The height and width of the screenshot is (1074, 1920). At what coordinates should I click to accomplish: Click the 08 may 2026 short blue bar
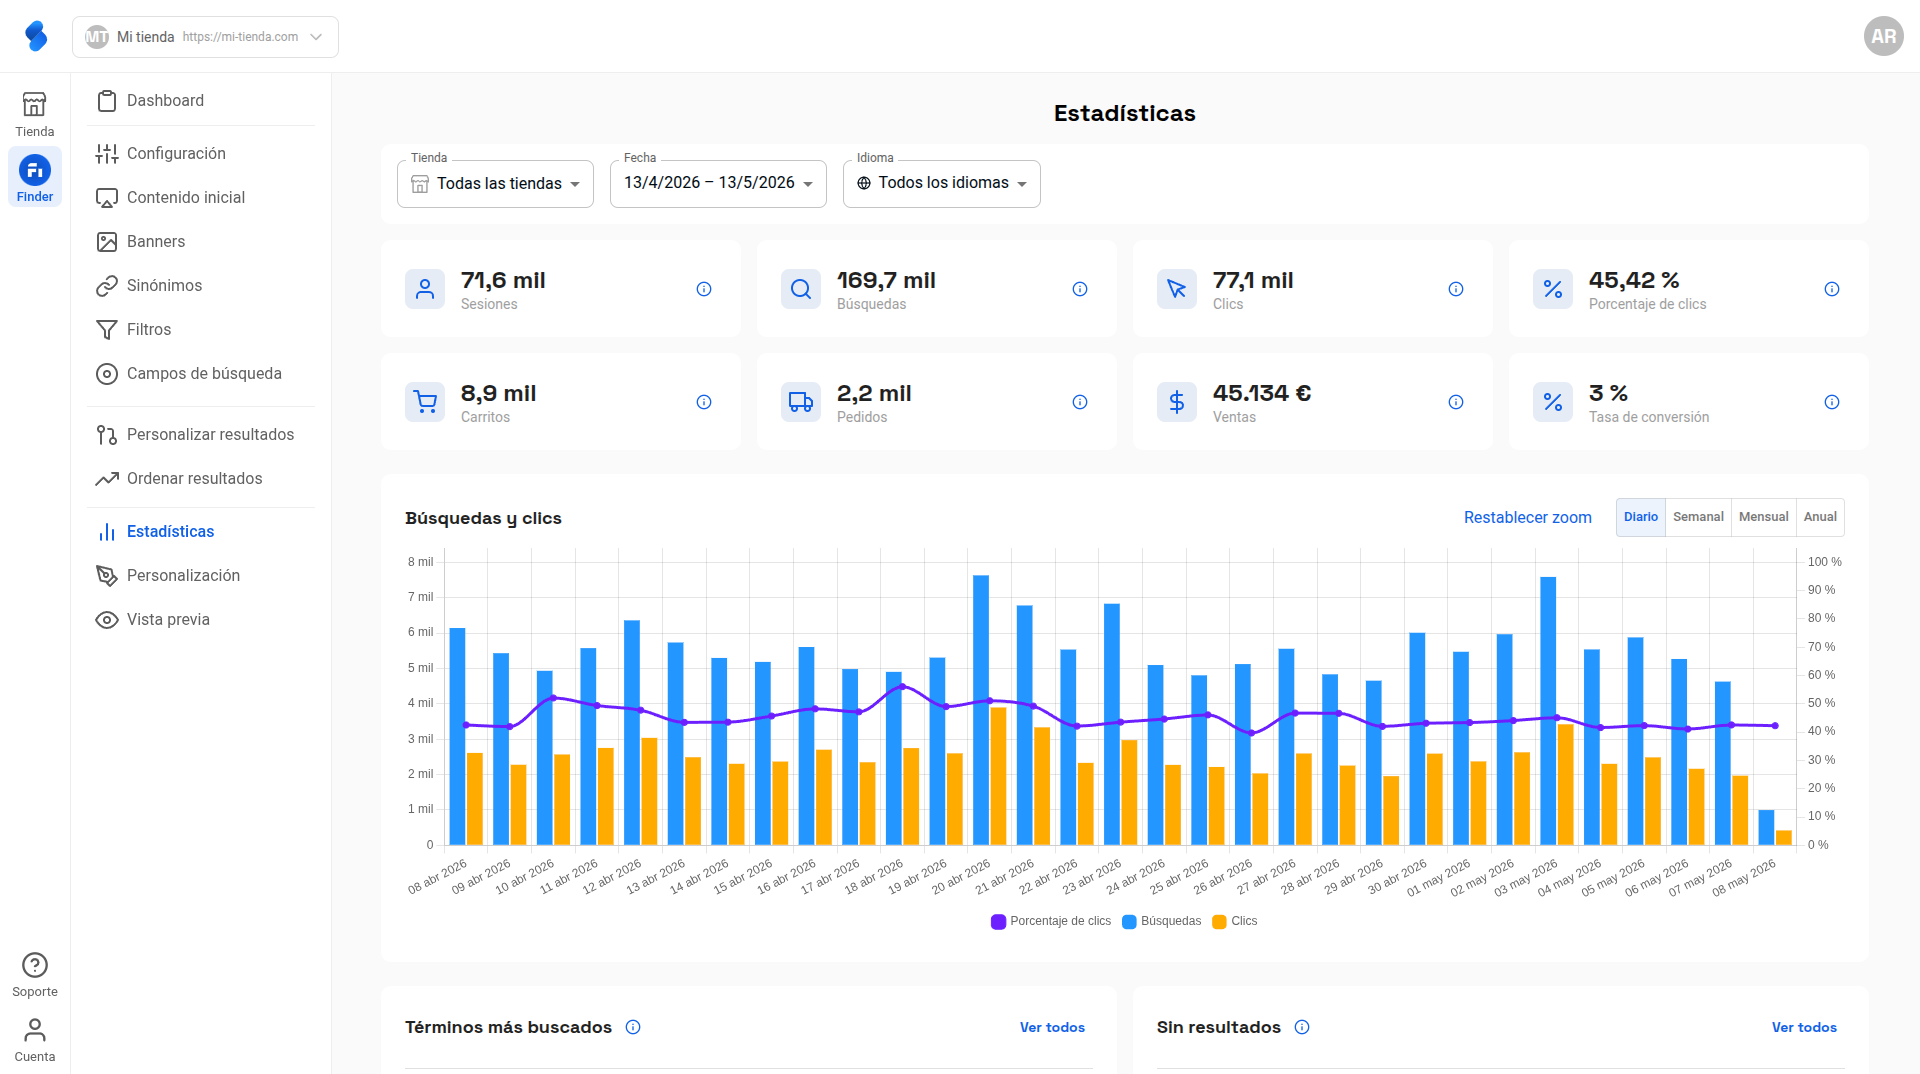(x=1766, y=827)
